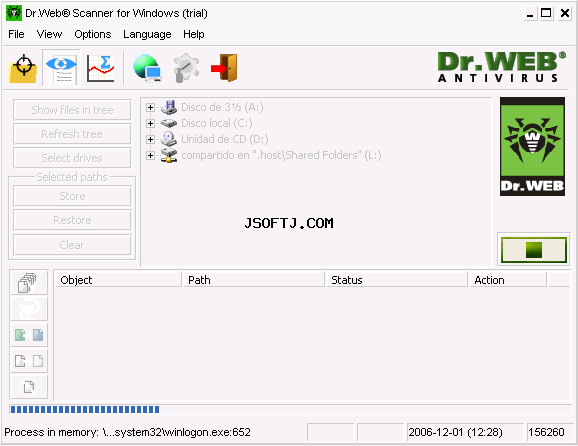Expand the compartido en Shared Folders (L:) node

pyautogui.click(x=150, y=155)
